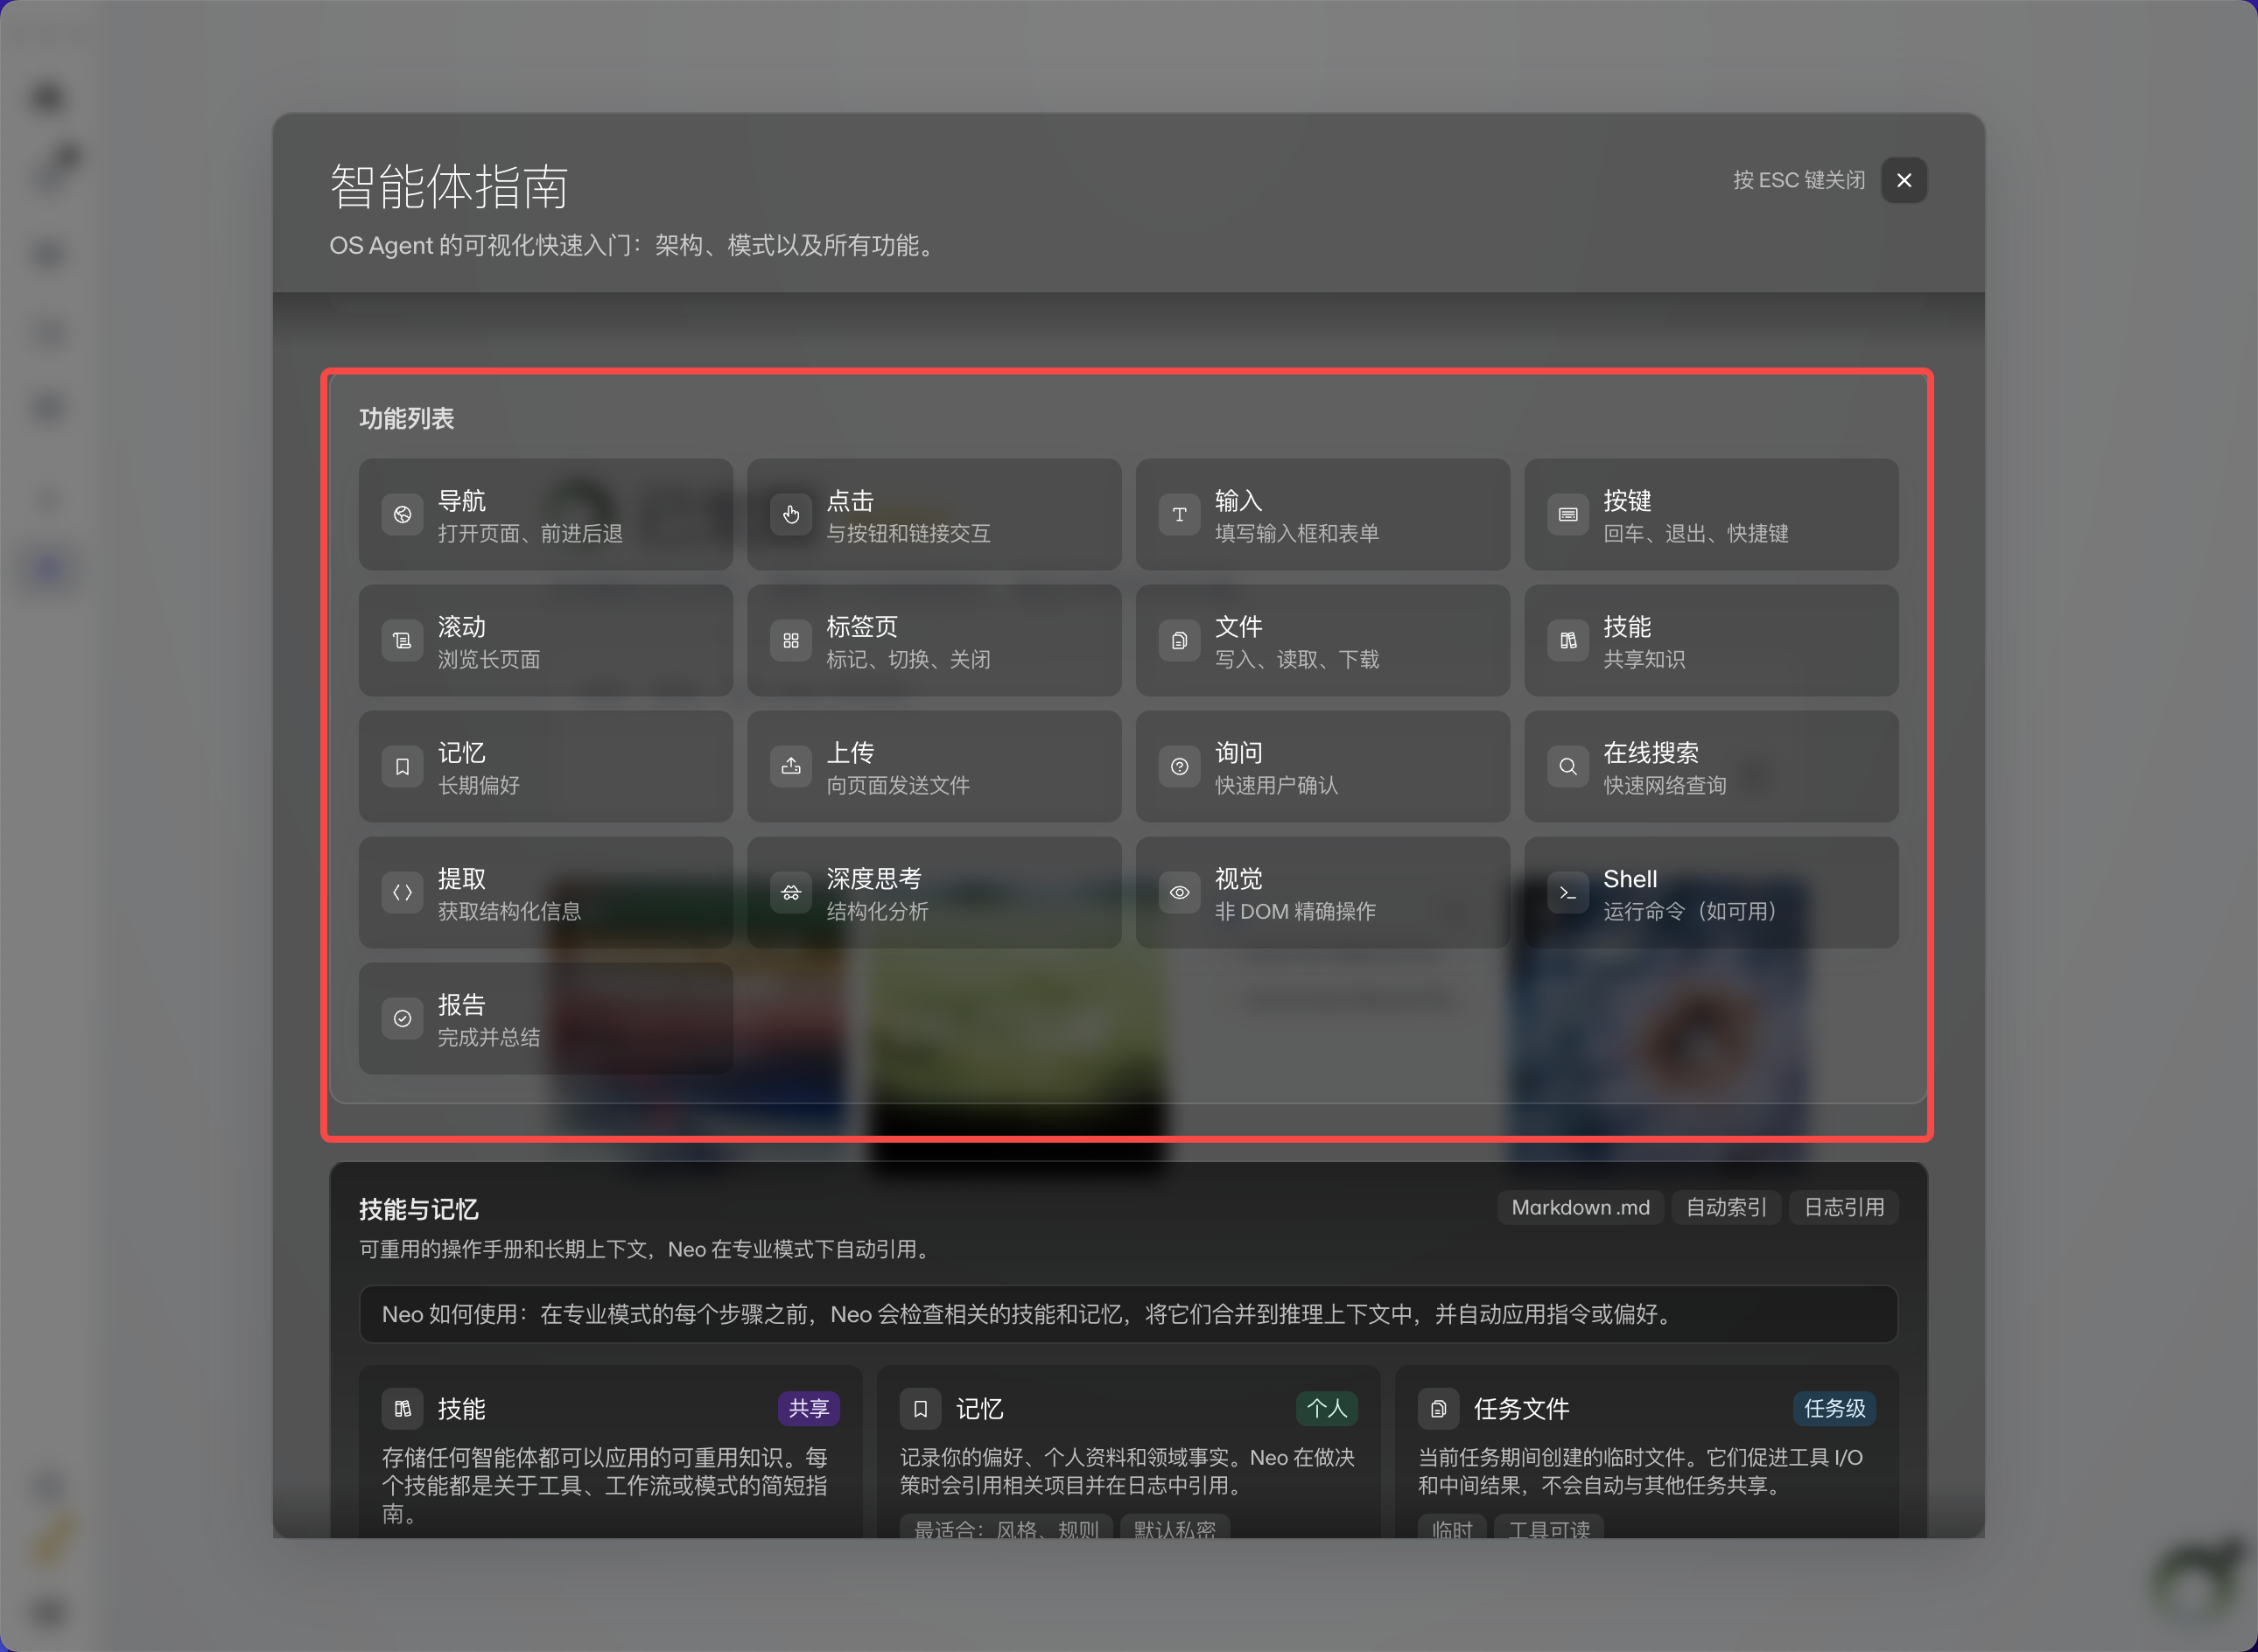The image size is (2258, 1652).
Task: Click the 任务级 badge on 任务文件
Action: (1834, 1408)
